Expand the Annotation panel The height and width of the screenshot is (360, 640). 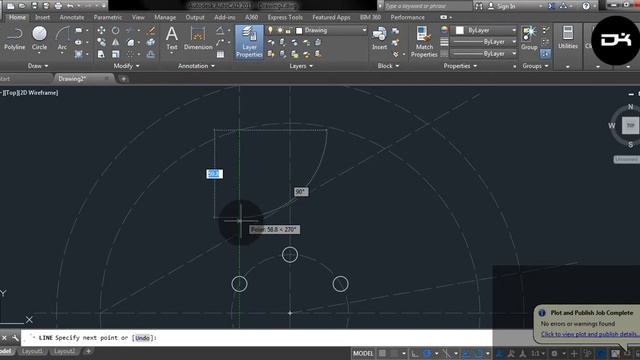[196, 66]
